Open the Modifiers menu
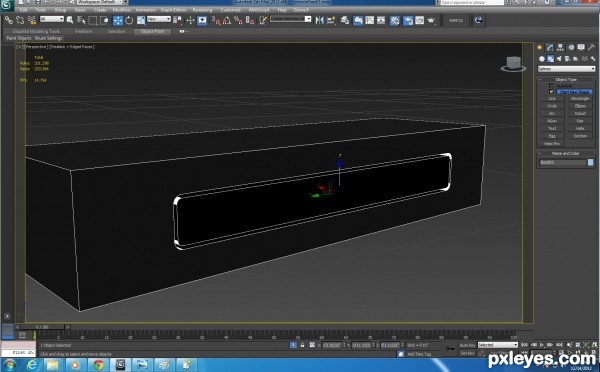Viewport: 600px width, 372px height. pos(122,10)
